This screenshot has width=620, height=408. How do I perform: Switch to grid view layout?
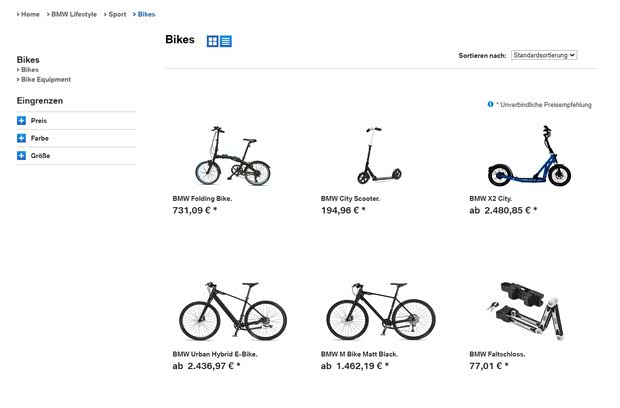point(213,41)
